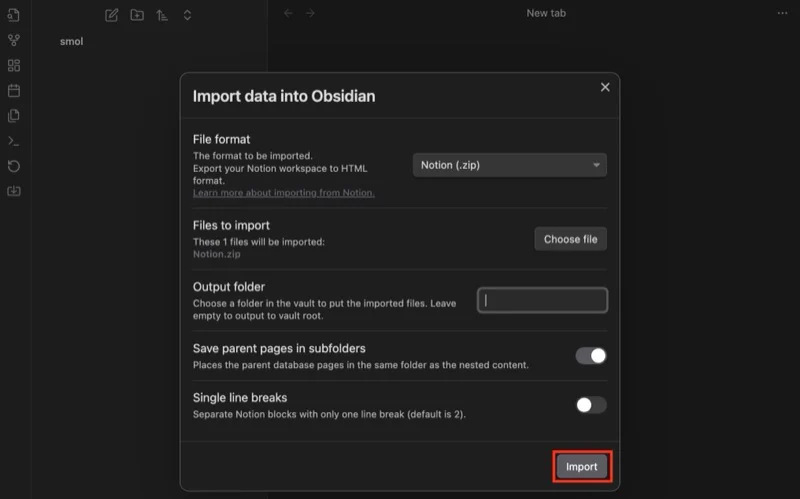Open daily note calendar icon
The width and height of the screenshot is (800, 499).
[14, 90]
